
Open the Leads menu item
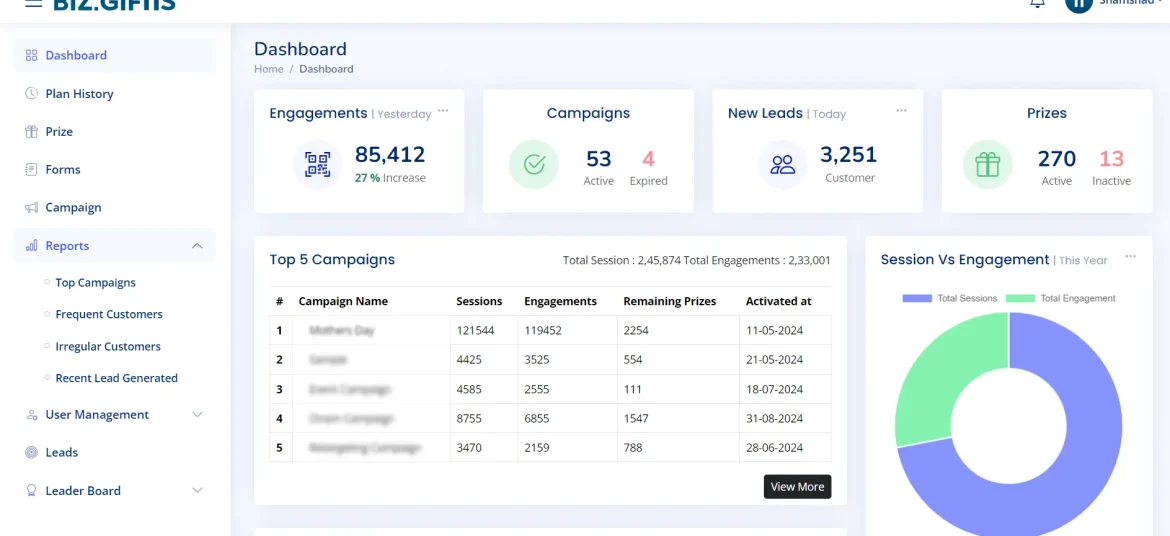click(115, 452)
